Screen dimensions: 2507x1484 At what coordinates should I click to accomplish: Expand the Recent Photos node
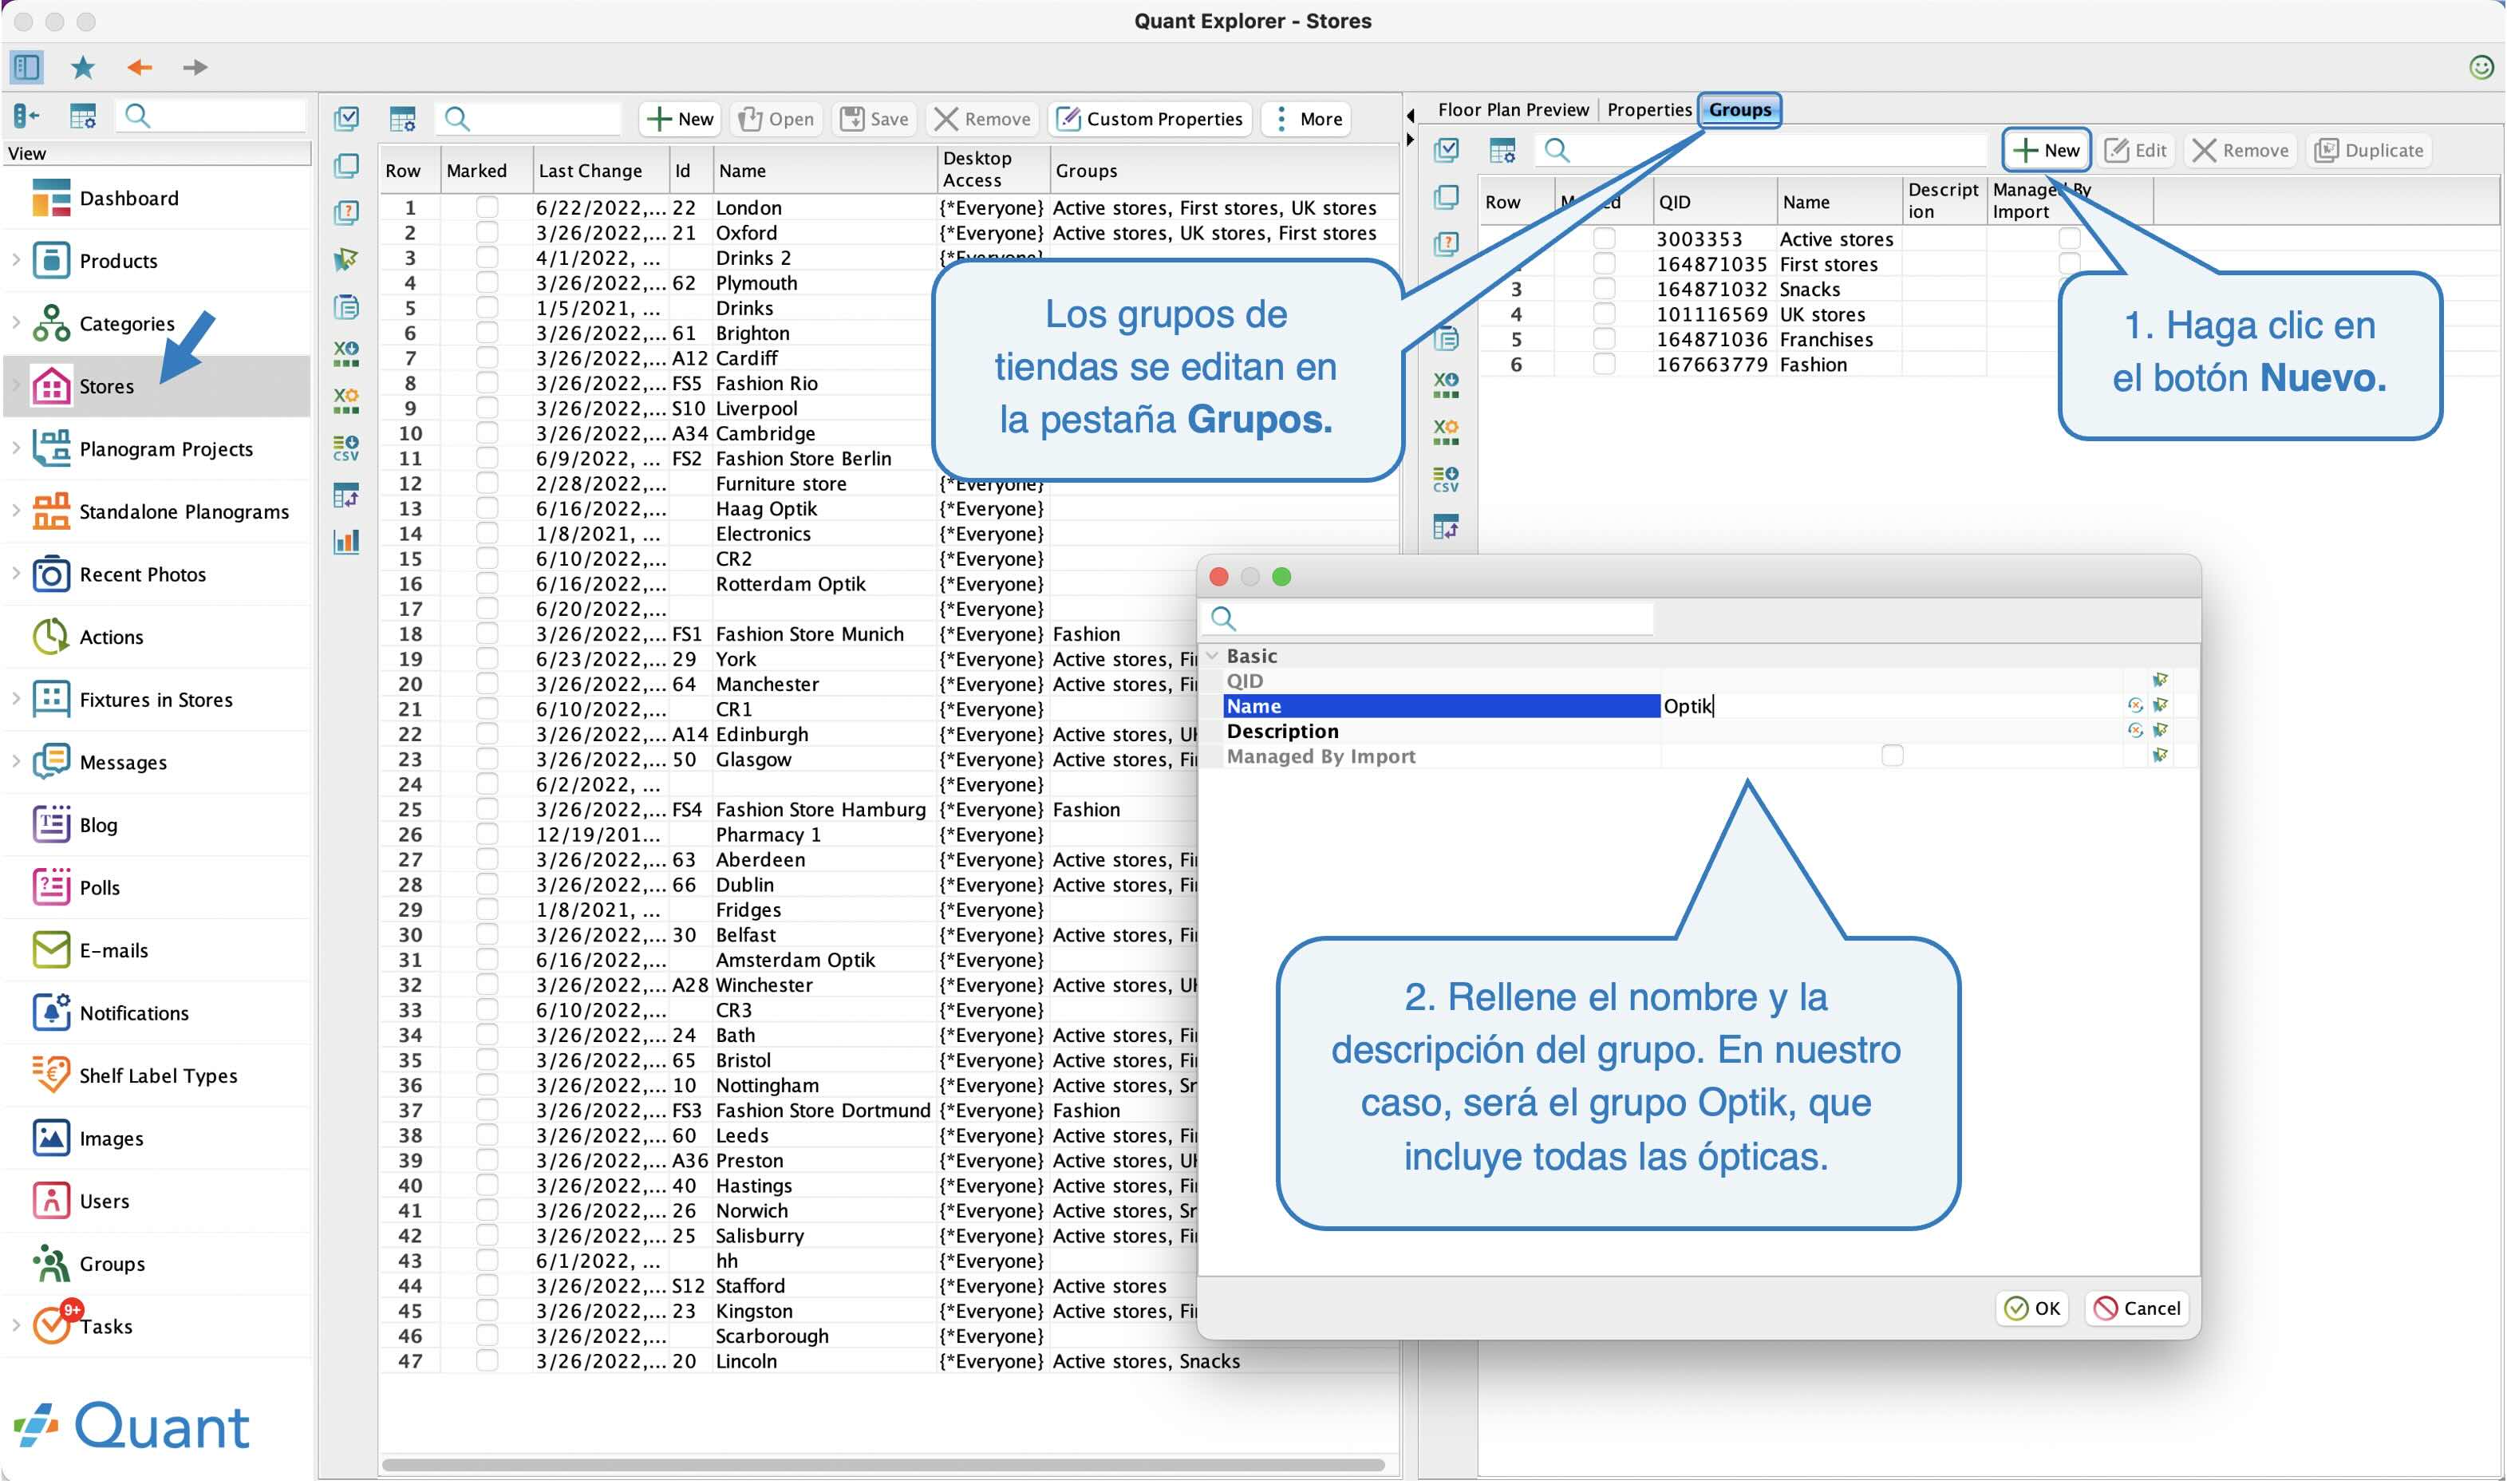(x=16, y=574)
